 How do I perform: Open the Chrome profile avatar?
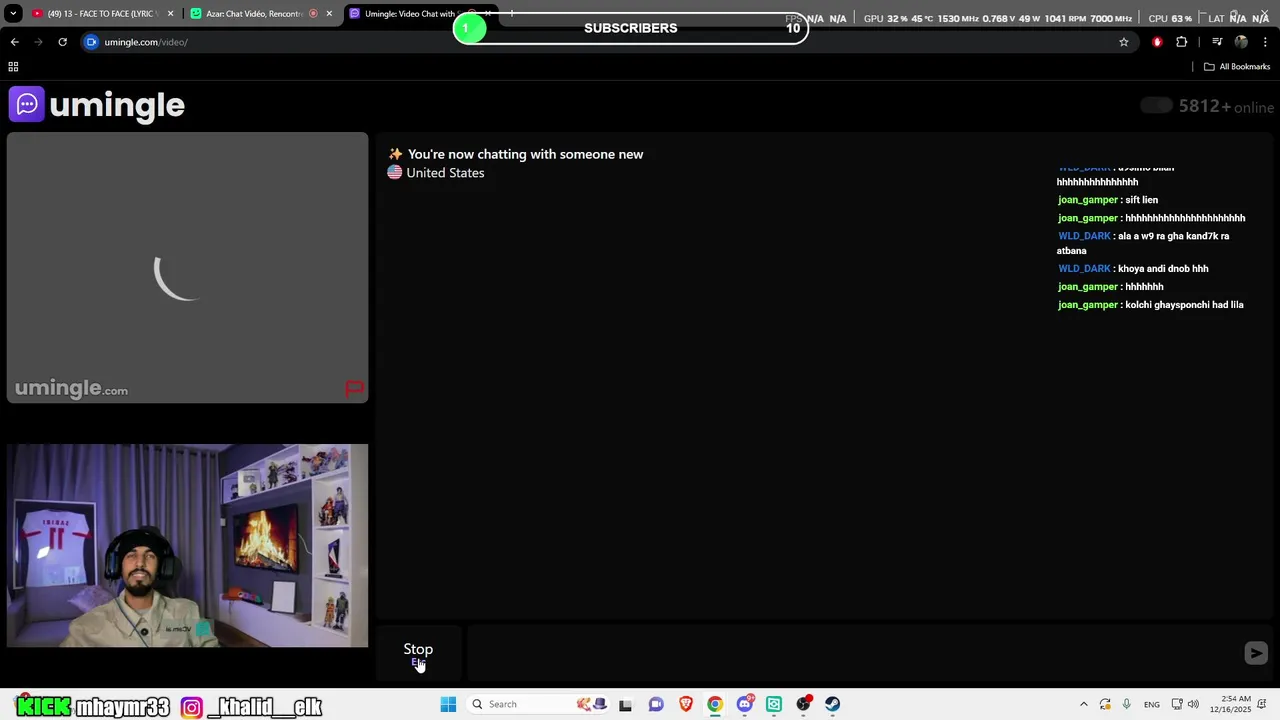coord(1241,42)
